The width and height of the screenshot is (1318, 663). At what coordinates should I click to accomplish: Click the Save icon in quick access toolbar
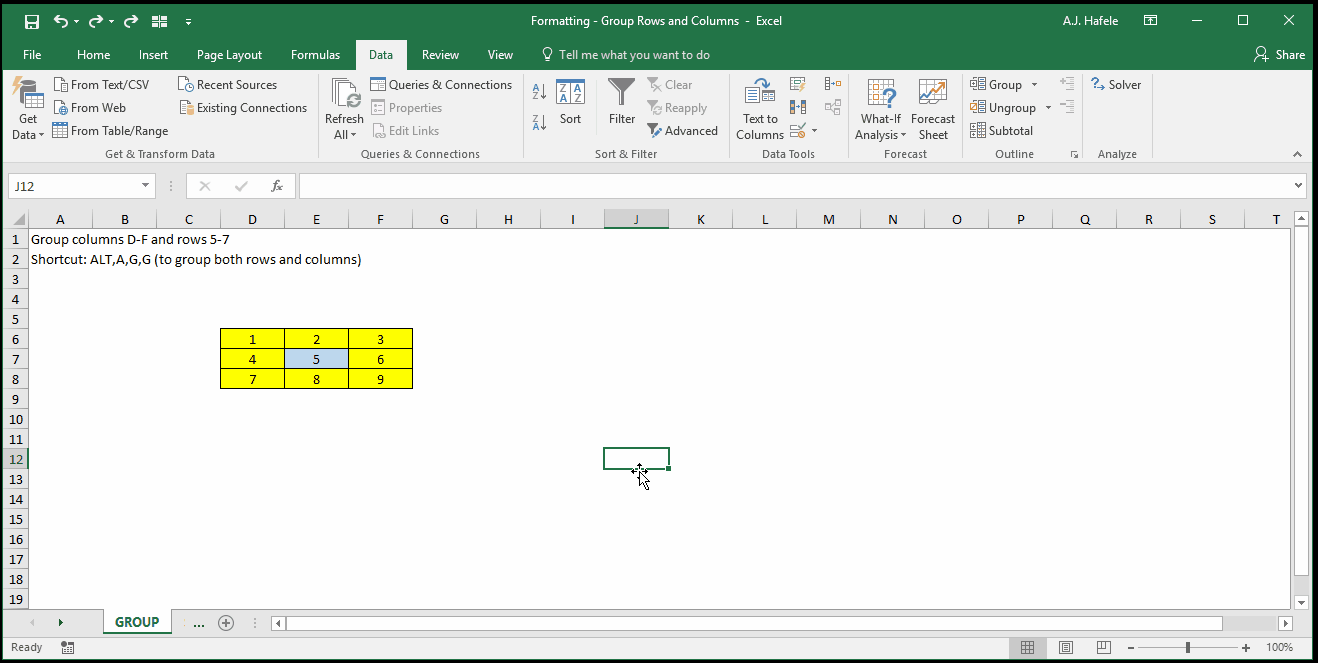coord(31,21)
